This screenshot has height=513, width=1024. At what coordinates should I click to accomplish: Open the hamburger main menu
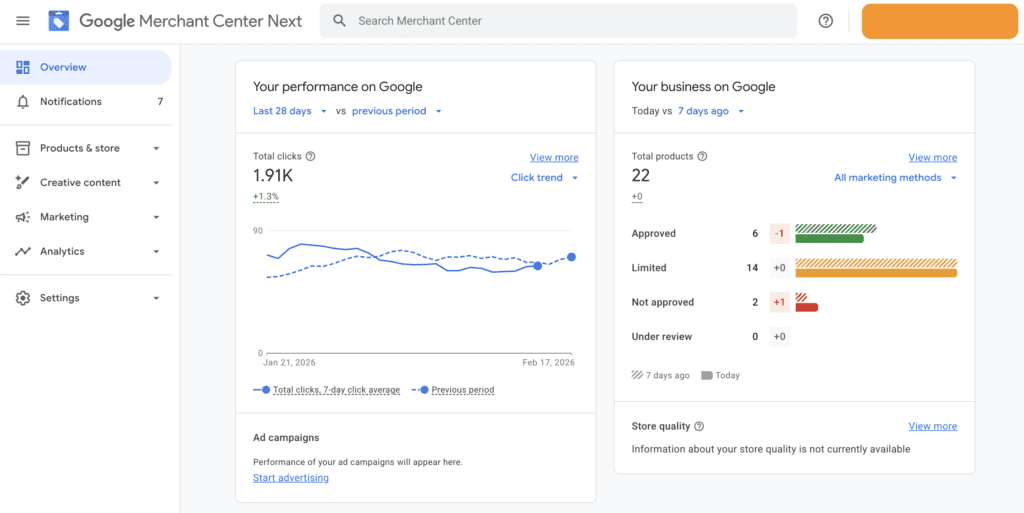click(23, 21)
